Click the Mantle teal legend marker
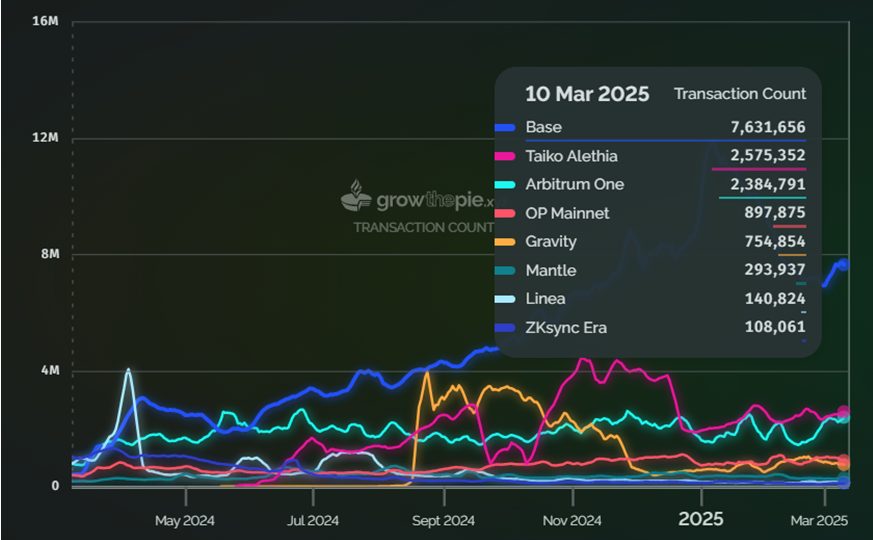 (506, 270)
